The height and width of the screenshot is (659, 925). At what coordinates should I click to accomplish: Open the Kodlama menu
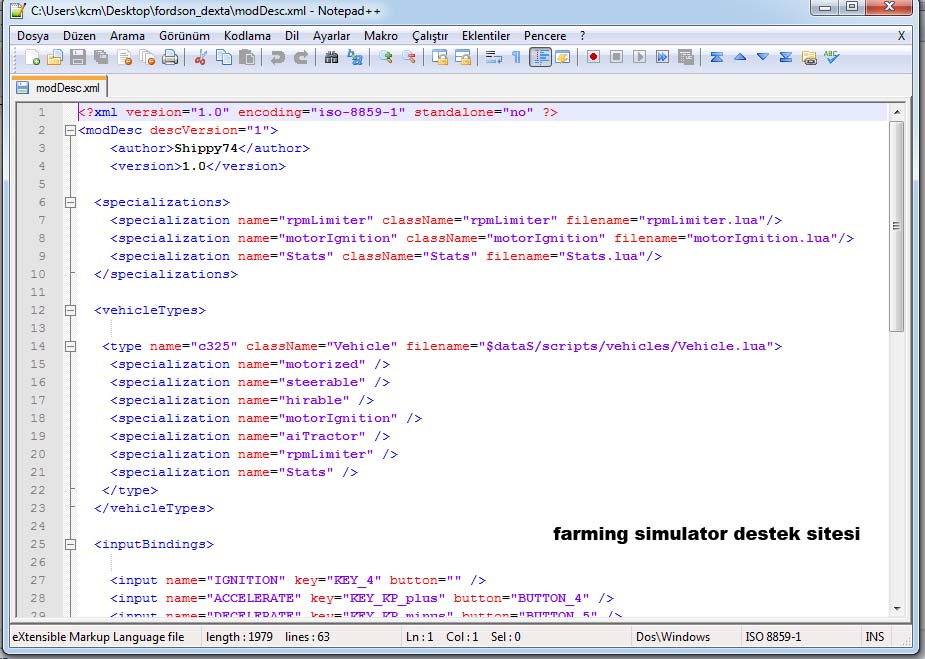tap(247, 36)
